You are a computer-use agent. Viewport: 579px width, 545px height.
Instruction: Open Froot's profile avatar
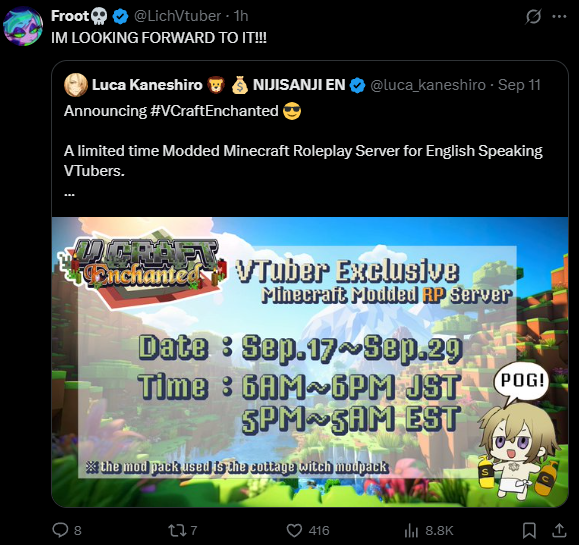coord(23,26)
